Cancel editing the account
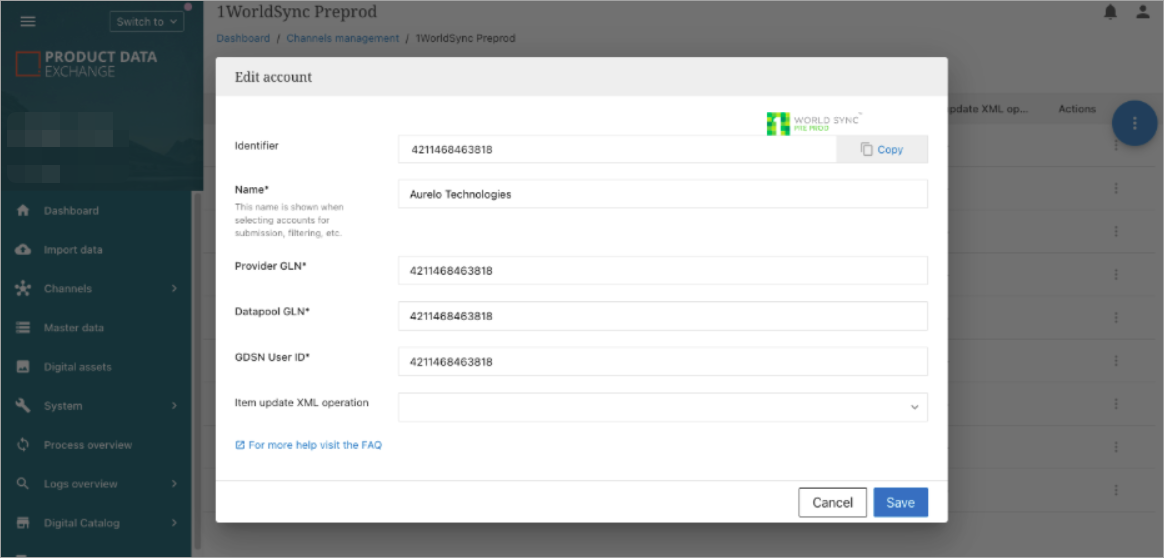1164x558 pixels. click(832, 503)
